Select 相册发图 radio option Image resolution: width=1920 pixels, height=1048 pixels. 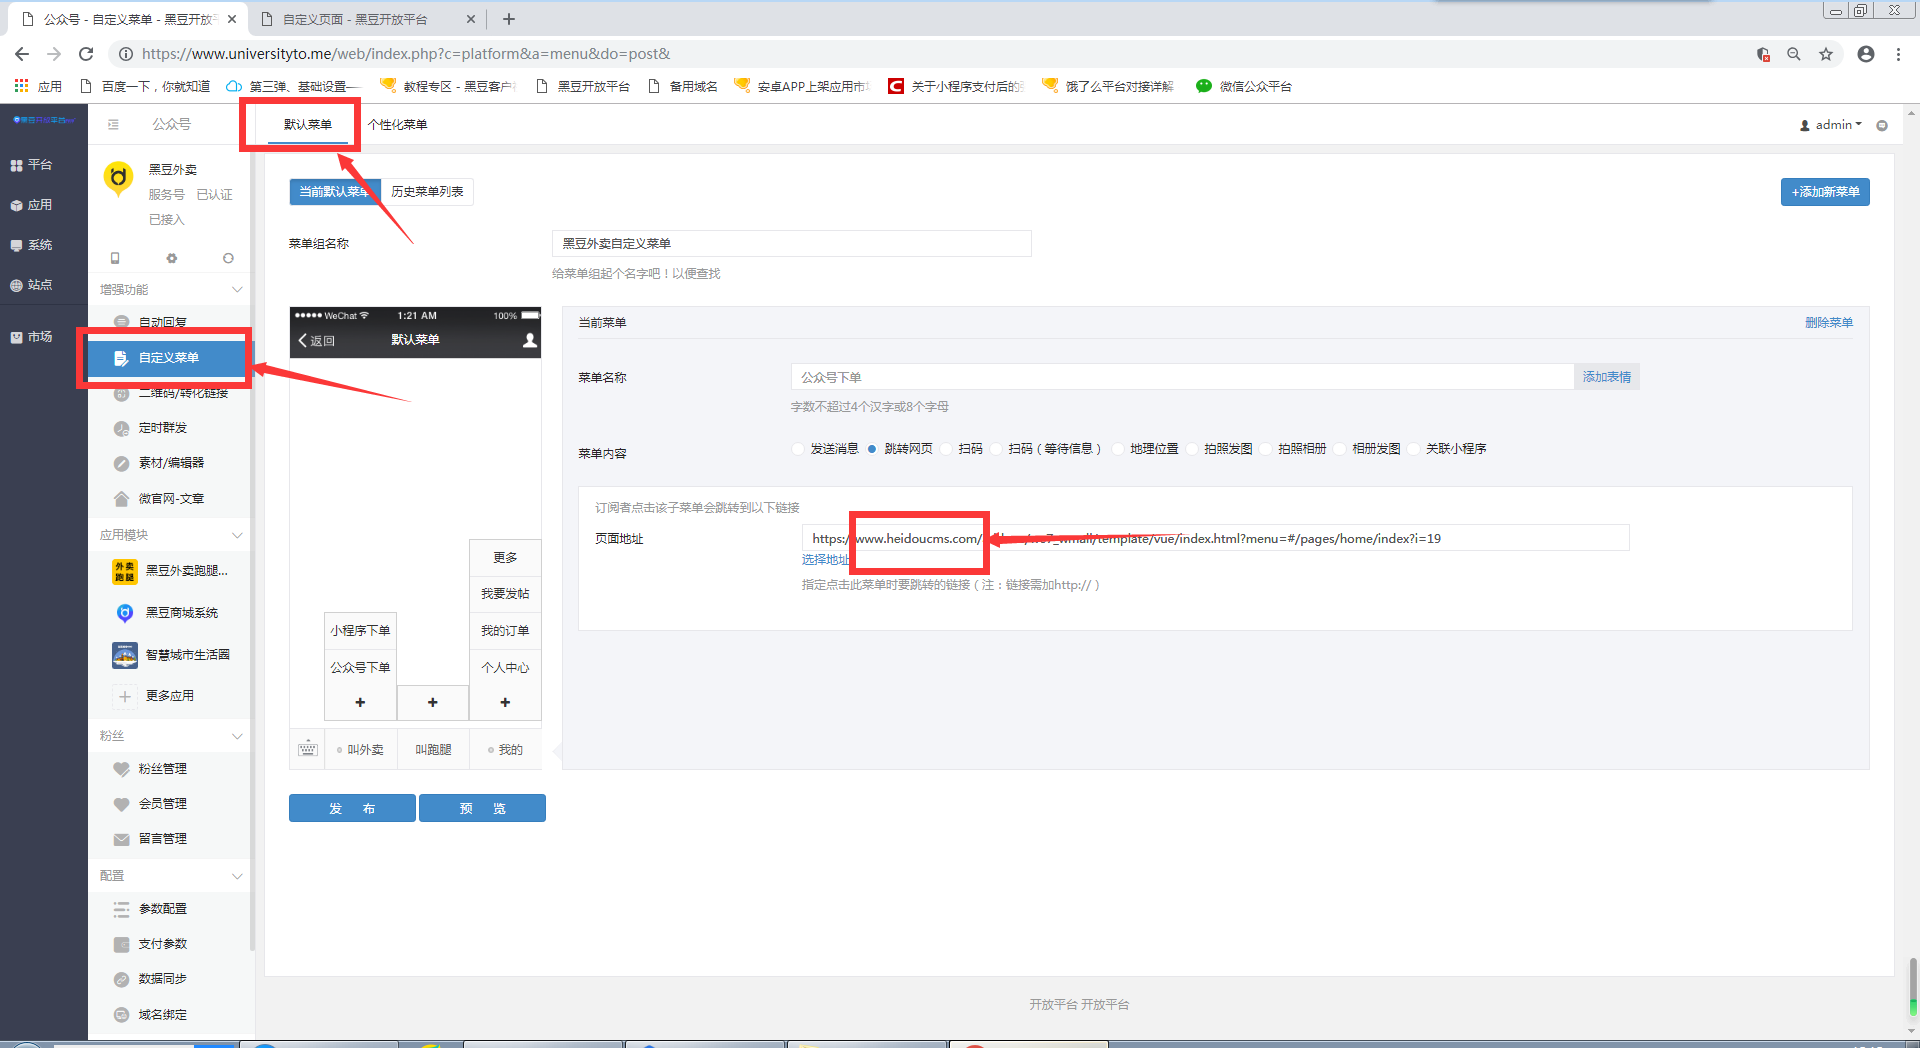pyautogui.click(x=1340, y=449)
